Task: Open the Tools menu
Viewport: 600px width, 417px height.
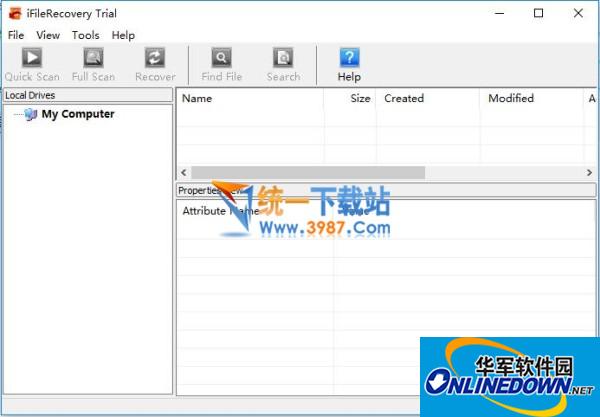Action: [86, 35]
